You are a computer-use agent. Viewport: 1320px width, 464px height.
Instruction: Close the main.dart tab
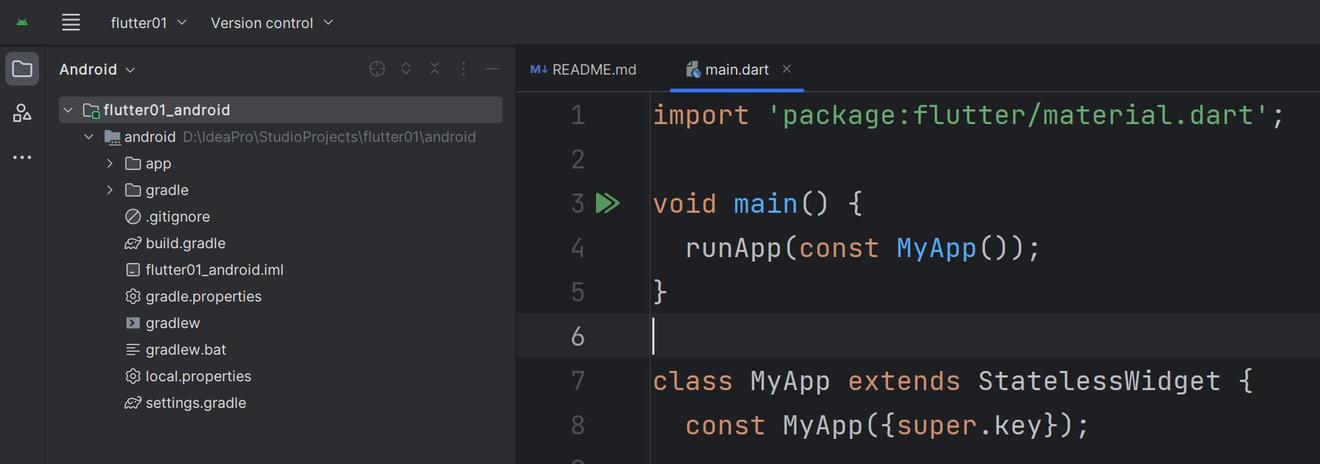pos(787,69)
